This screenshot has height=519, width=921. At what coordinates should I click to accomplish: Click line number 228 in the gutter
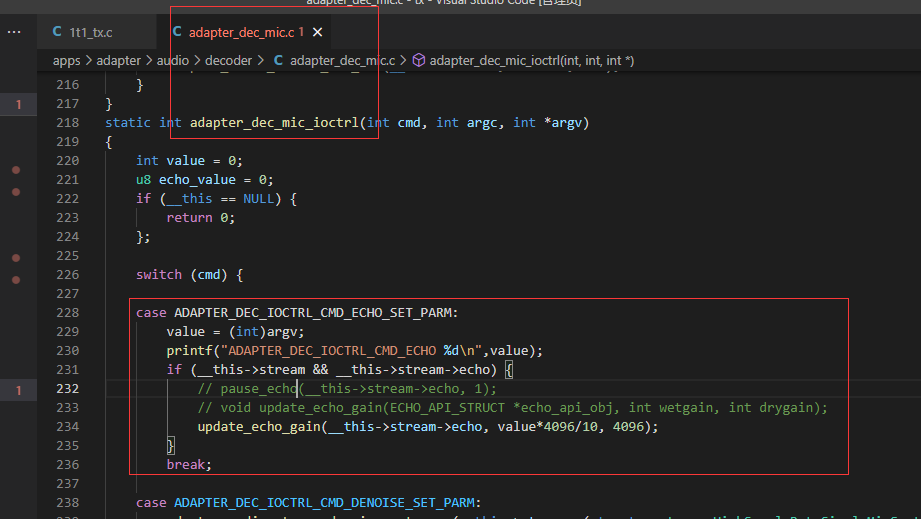[x=68, y=313]
